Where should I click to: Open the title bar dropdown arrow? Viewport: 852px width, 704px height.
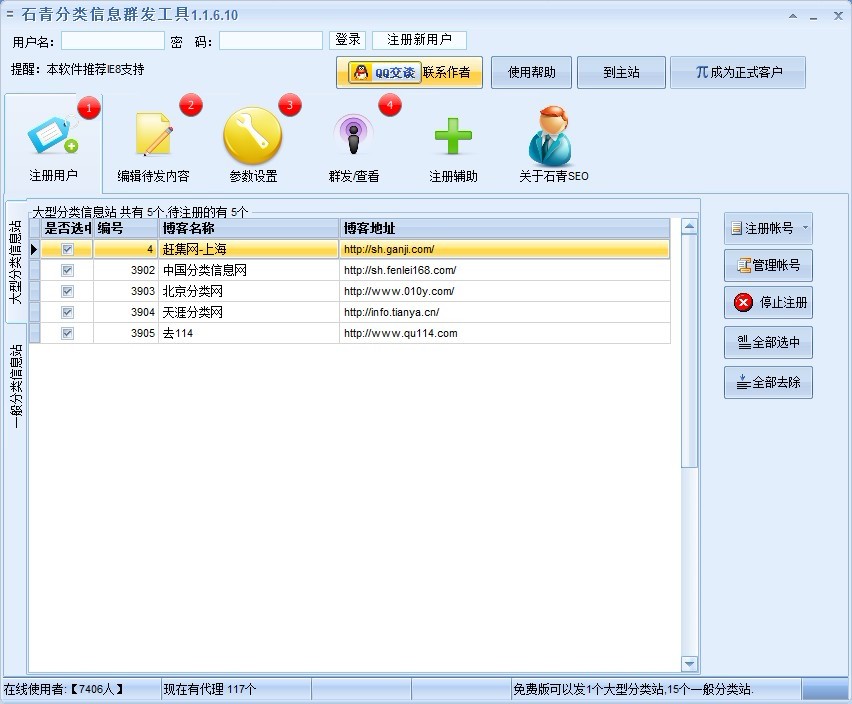coord(793,17)
